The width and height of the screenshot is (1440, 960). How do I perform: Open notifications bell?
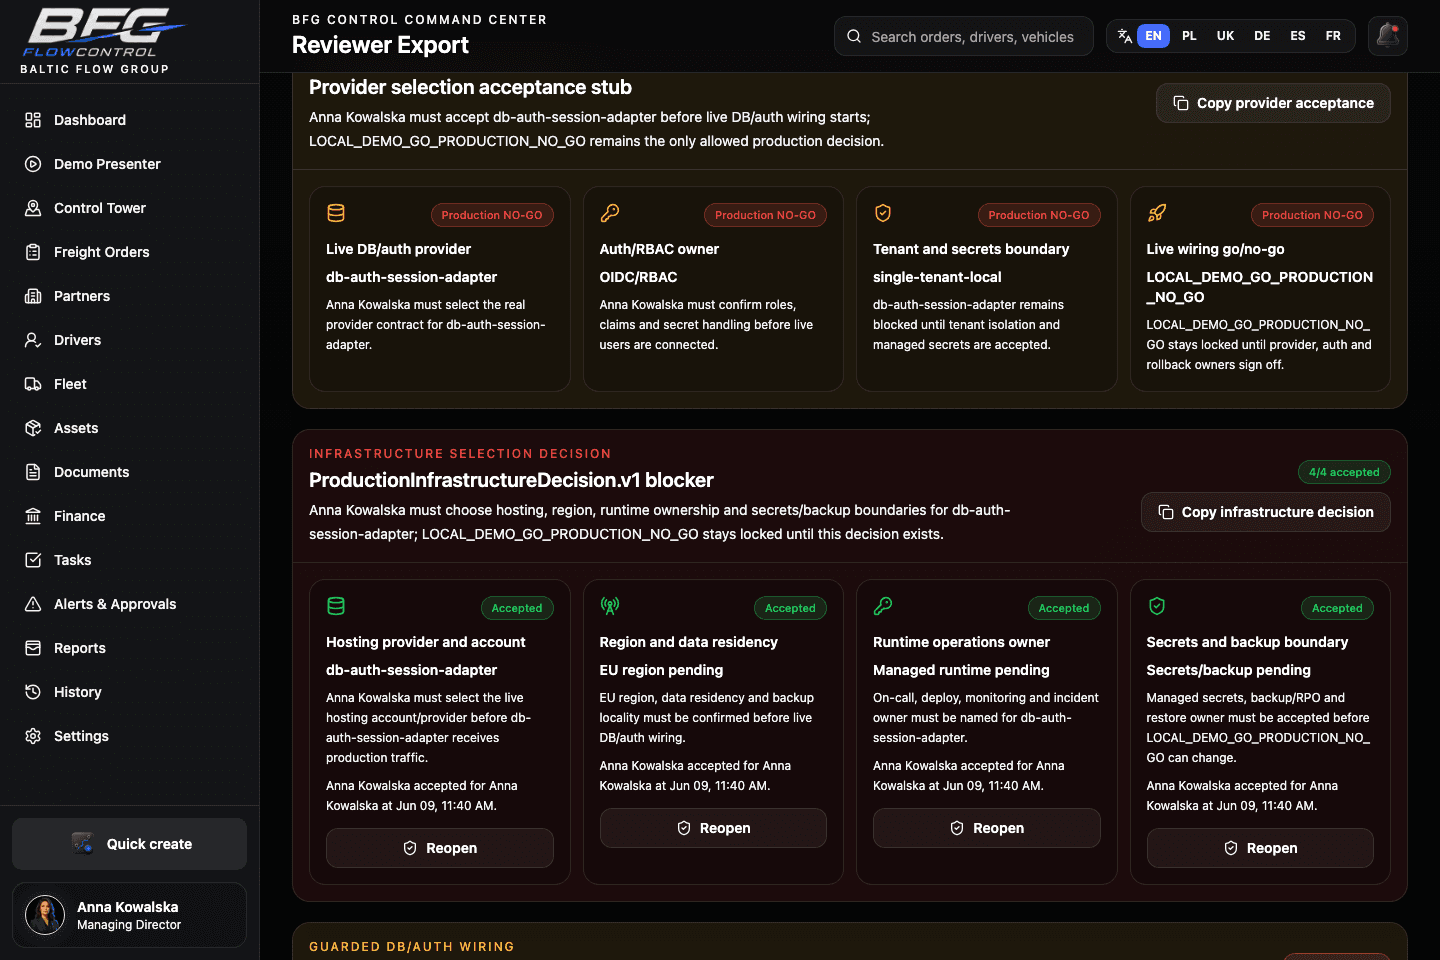(1388, 36)
